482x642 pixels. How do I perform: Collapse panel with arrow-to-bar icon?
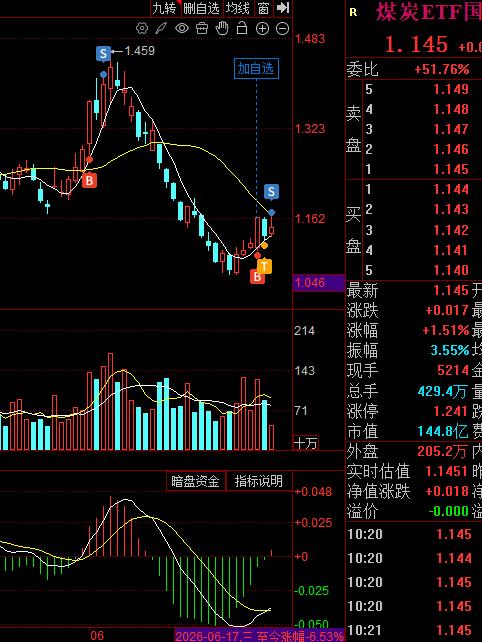283,7
